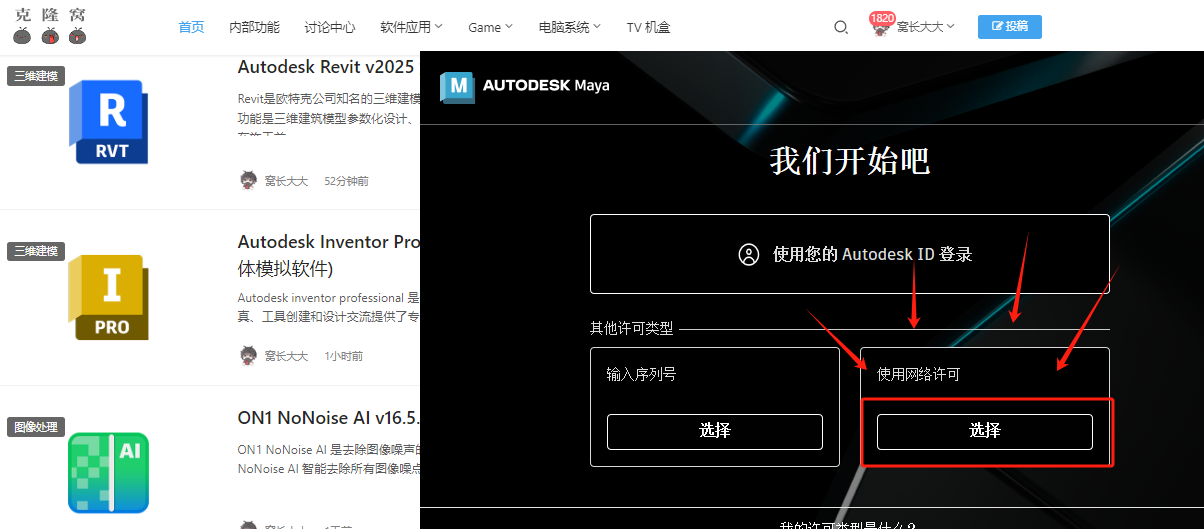Viewport: 1204px width, 529px height.
Task: Click 使用您的 Autodesk ID 登录 button
Action: click(x=849, y=254)
